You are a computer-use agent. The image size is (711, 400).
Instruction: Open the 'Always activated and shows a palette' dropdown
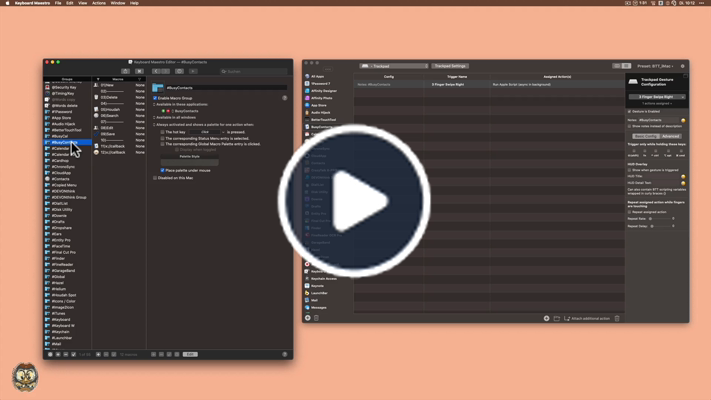coord(204,124)
